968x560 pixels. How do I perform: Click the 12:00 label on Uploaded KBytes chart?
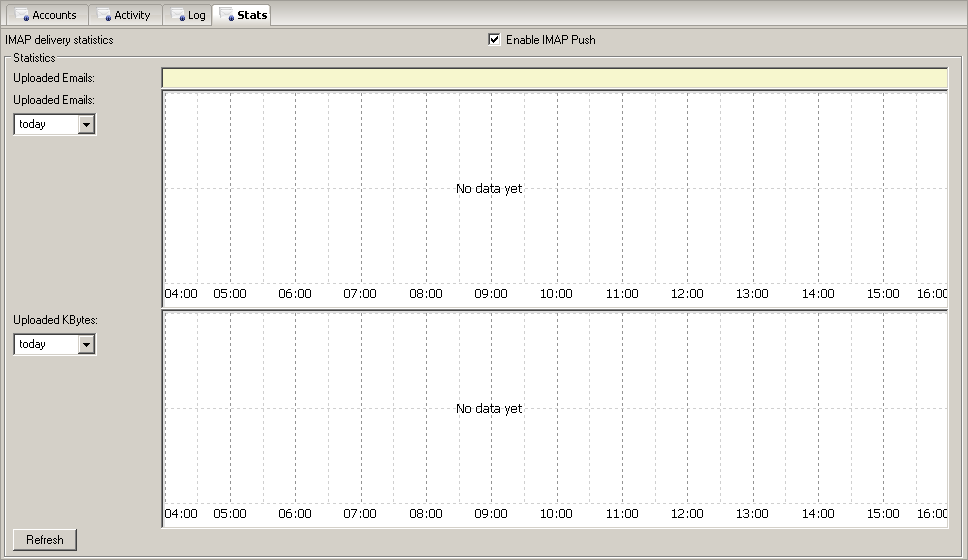(x=687, y=514)
